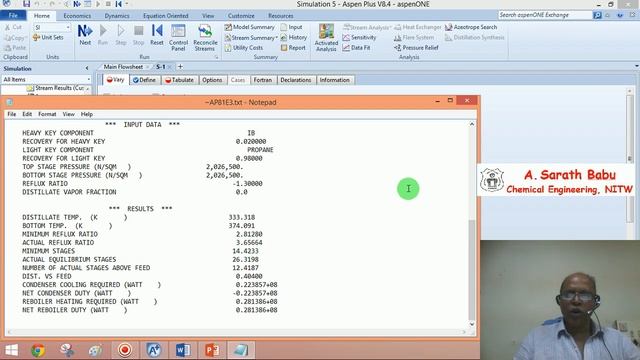Screen dimensions: 640x360
Task: Switch to Dynamics ribbon tab
Action: tap(117, 16)
